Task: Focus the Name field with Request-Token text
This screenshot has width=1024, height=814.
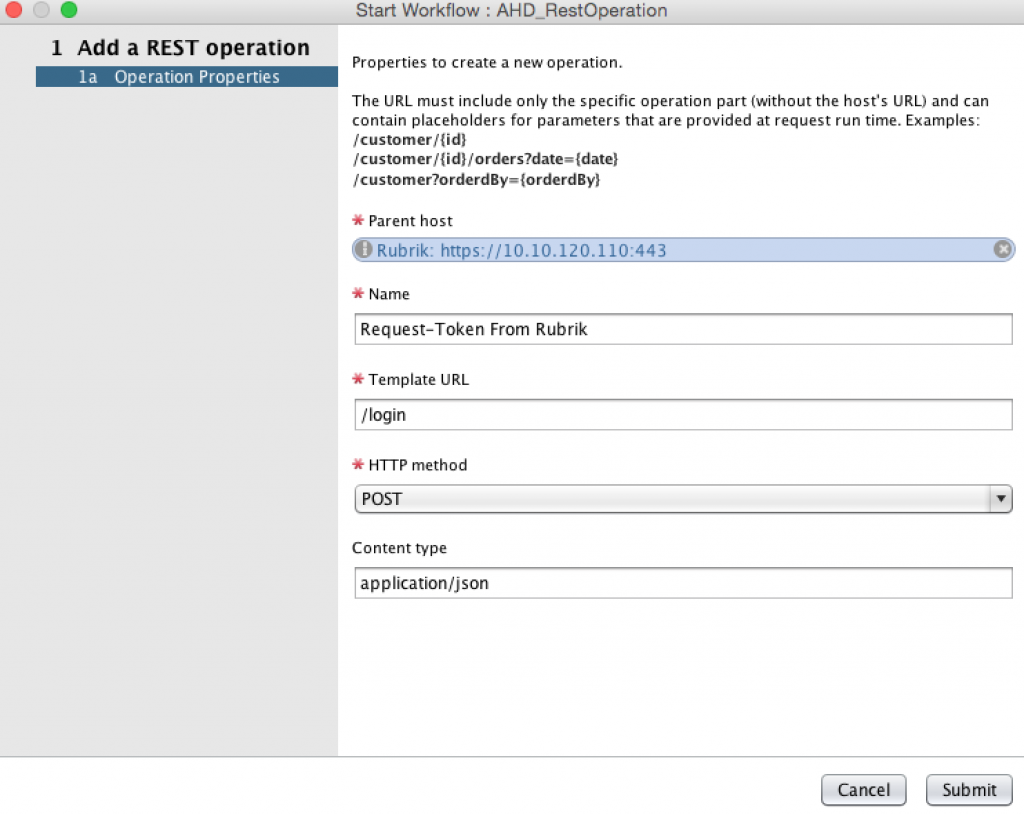Action: tap(683, 329)
